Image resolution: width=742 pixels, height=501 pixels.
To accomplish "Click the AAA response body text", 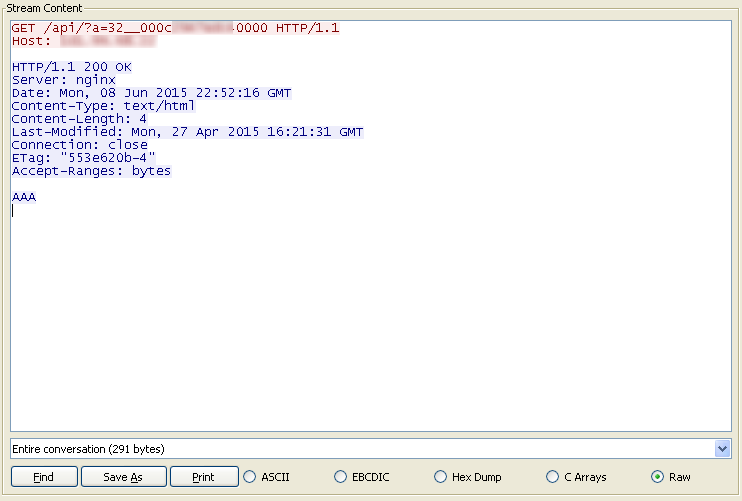I will coord(24,197).
